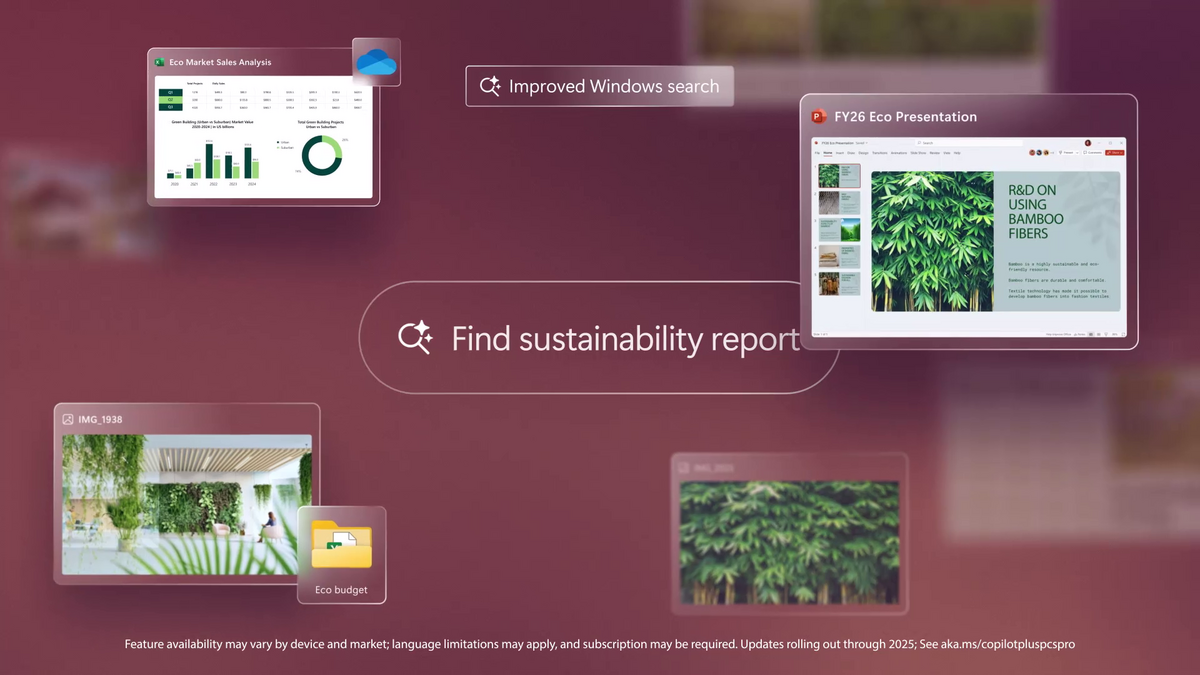Click the image icon beside IMG_1938
The height and width of the screenshot is (675, 1200).
click(x=68, y=419)
